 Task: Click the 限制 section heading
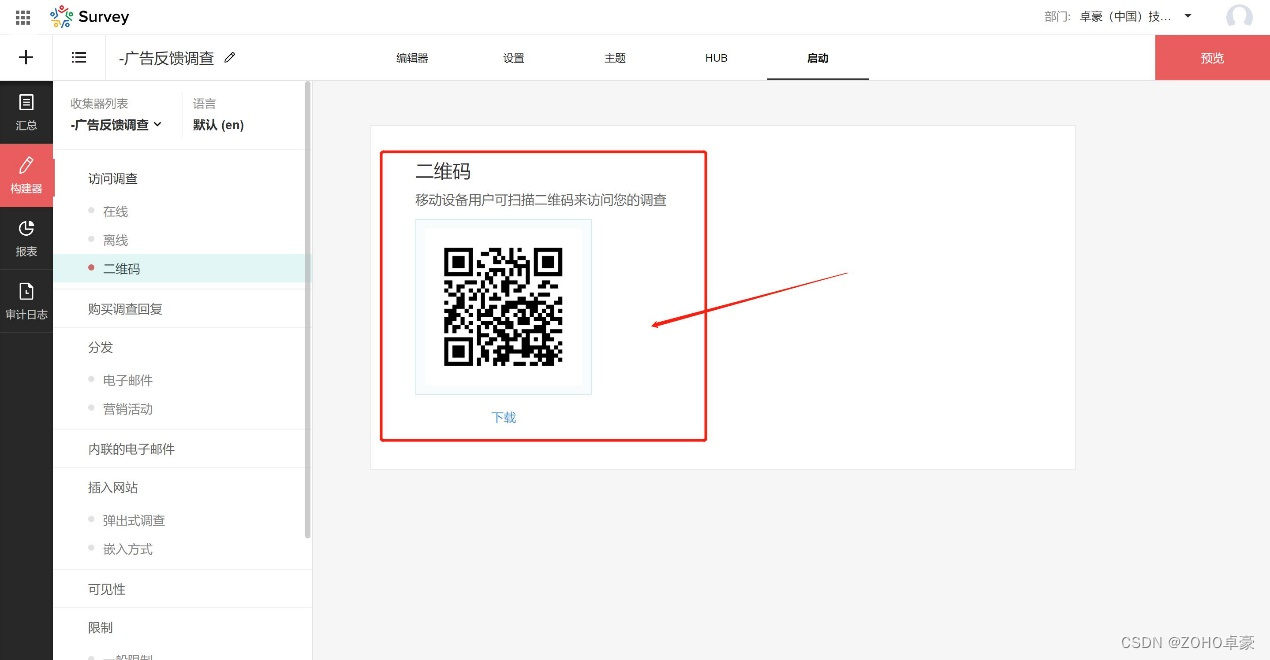(x=100, y=628)
